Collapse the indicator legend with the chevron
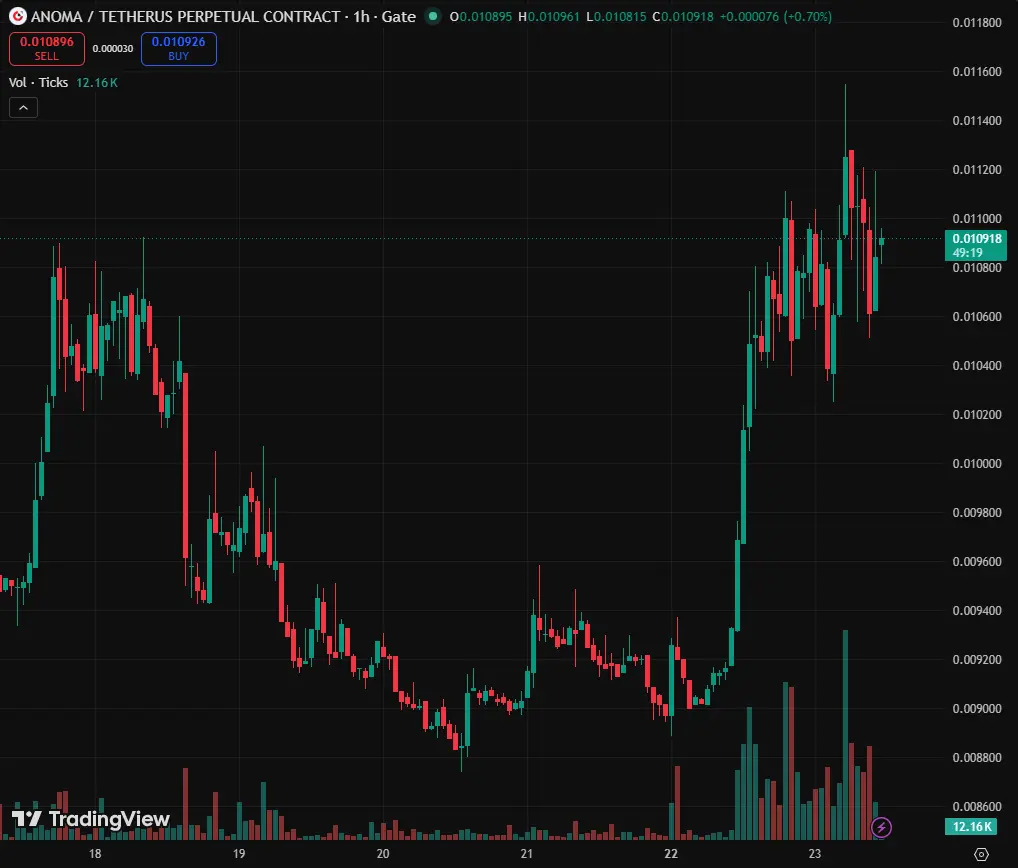1018x868 pixels. (x=23, y=108)
